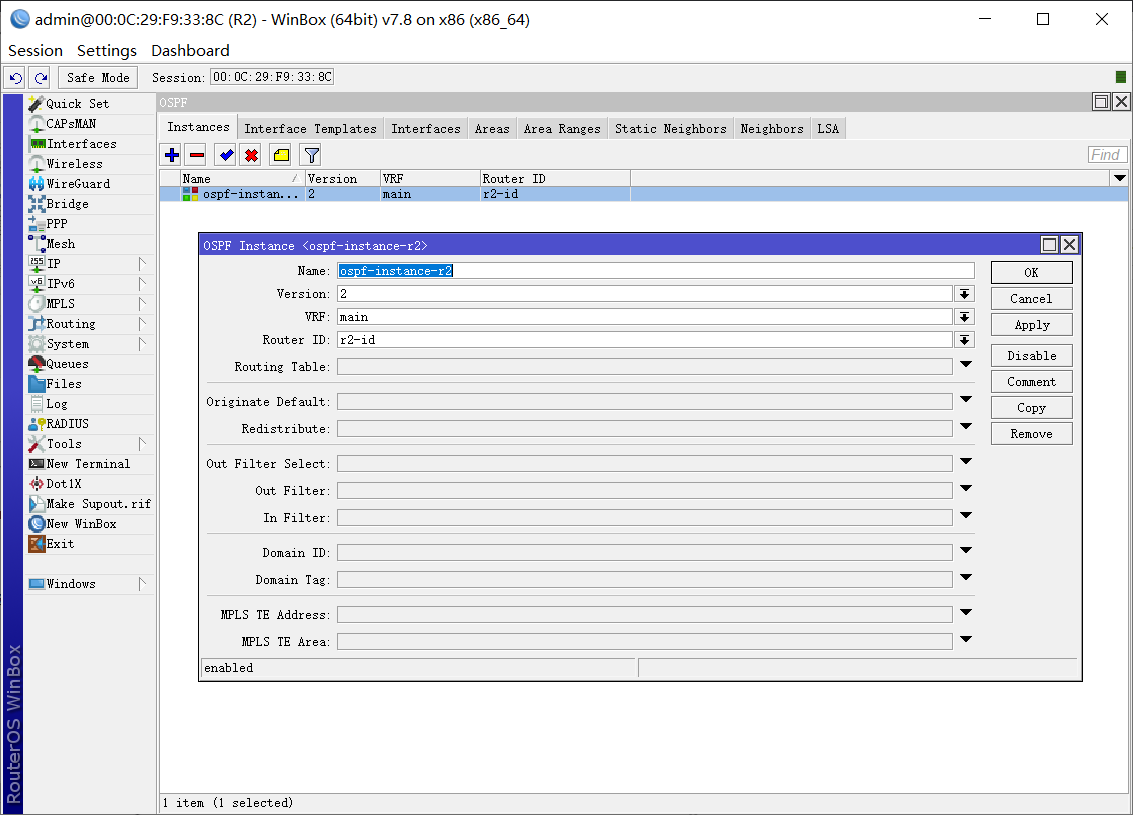This screenshot has height=815, width=1133.
Task: Open the Session menu
Action: 35,51
